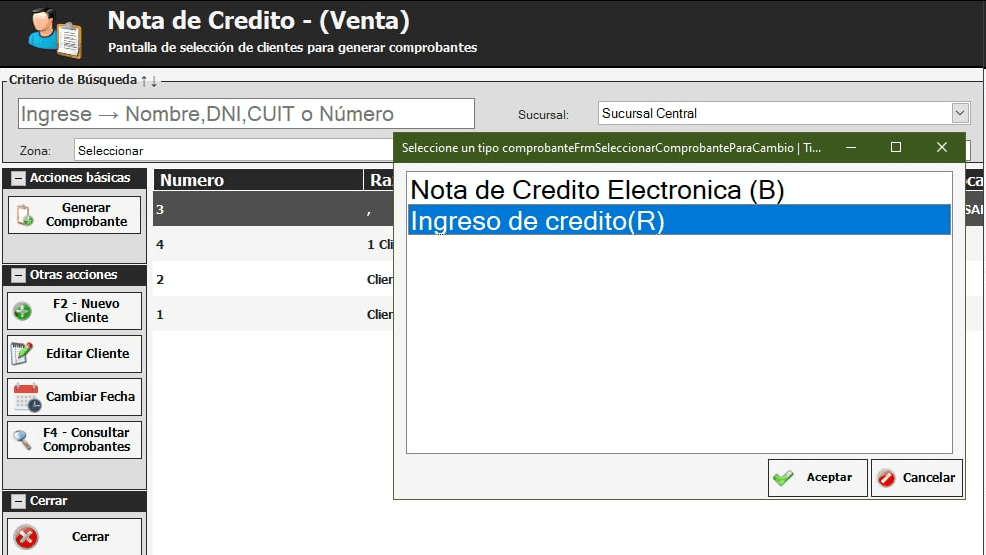
Task: Open the Sucursal Central dropdown
Action: tap(960, 113)
